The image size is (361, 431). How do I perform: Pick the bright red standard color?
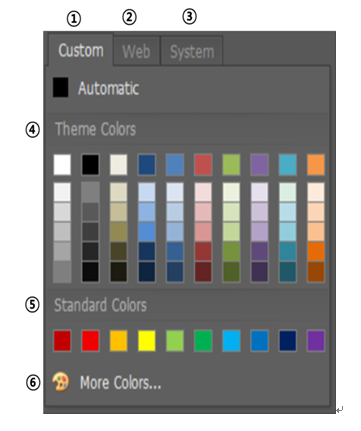pos(90,341)
